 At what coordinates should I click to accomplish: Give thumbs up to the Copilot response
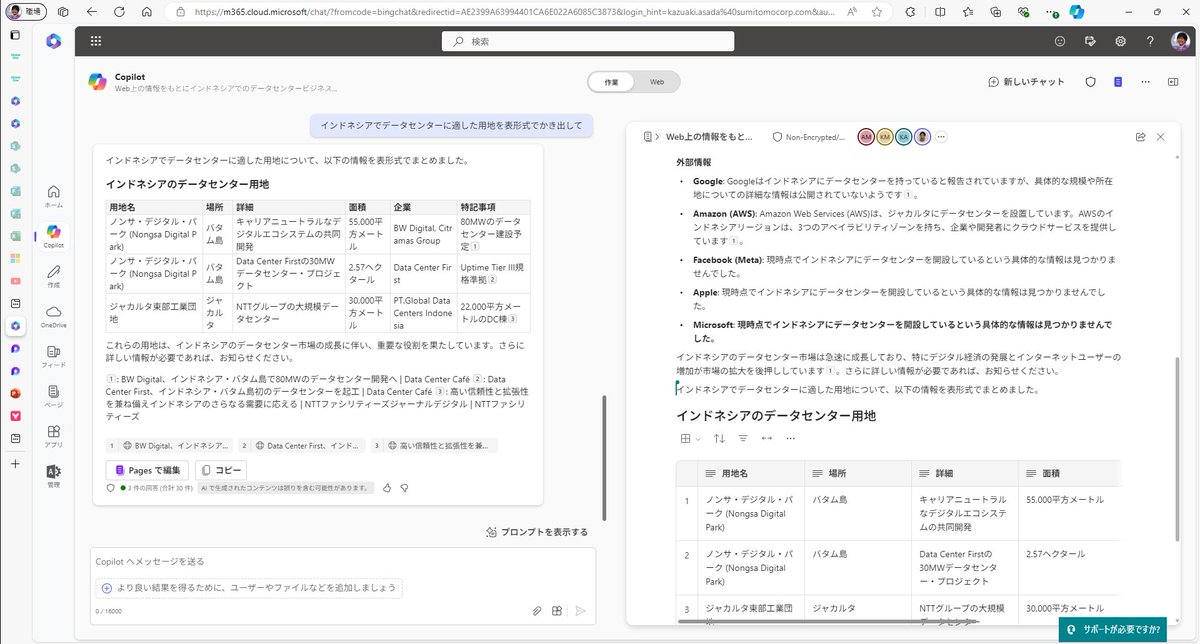[387, 488]
